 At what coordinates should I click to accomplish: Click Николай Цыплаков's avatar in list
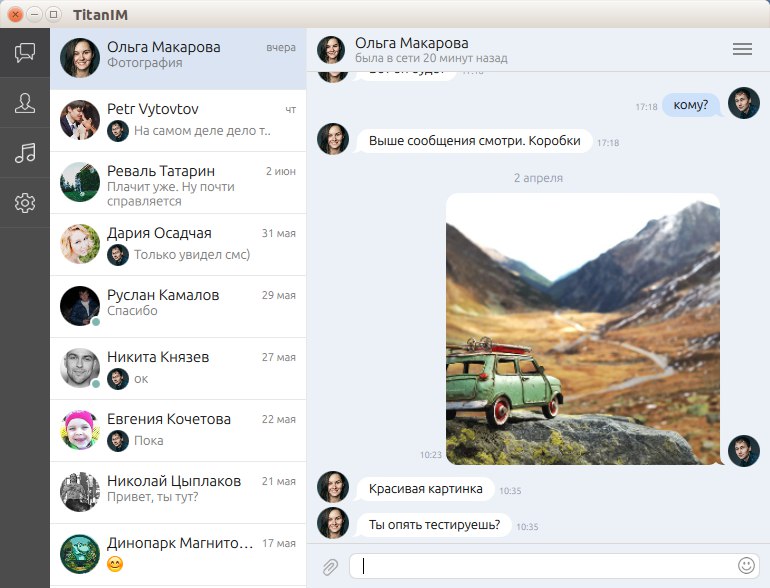tap(80, 492)
